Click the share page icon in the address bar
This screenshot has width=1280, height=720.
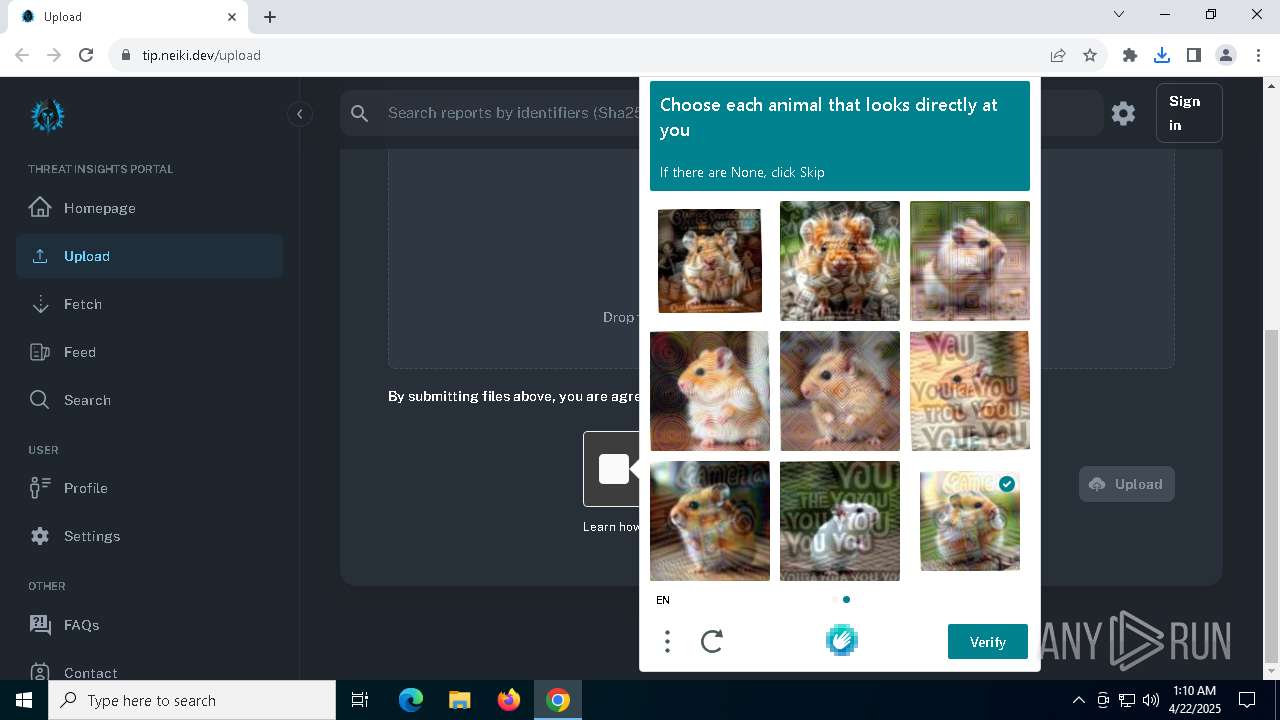click(1058, 55)
